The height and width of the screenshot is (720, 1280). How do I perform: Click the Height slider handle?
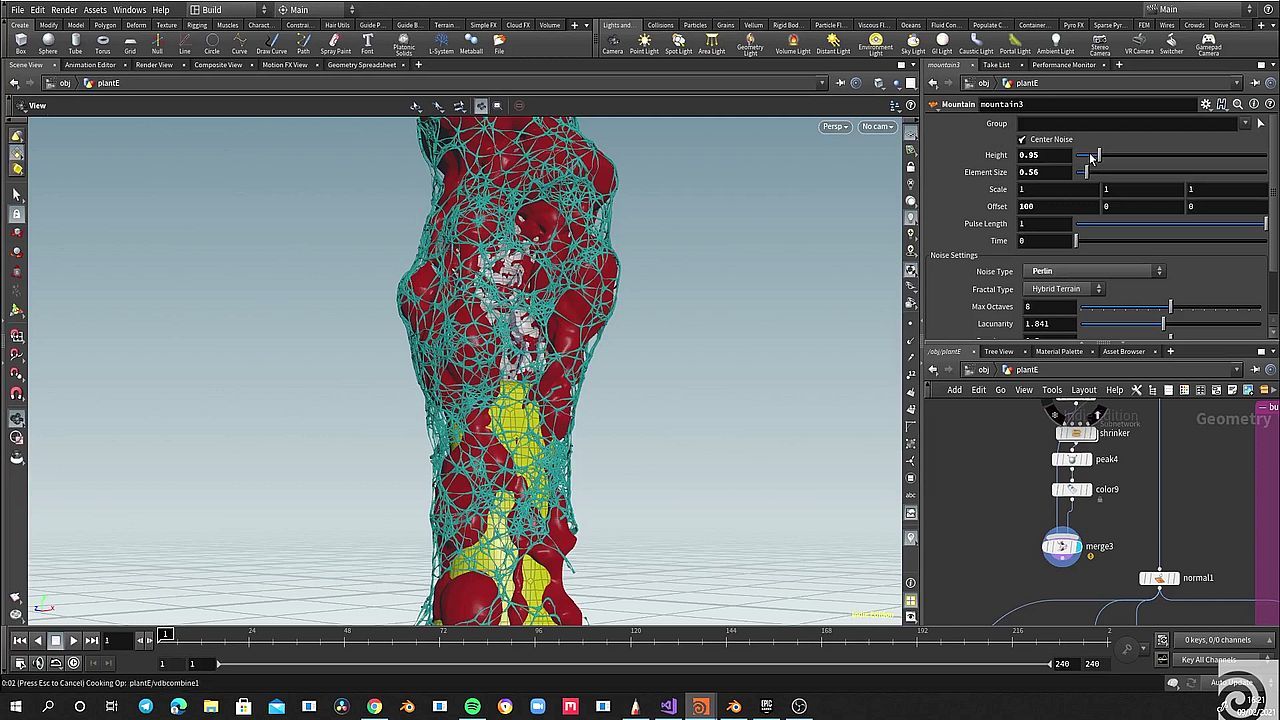(x=1097, y=156)
